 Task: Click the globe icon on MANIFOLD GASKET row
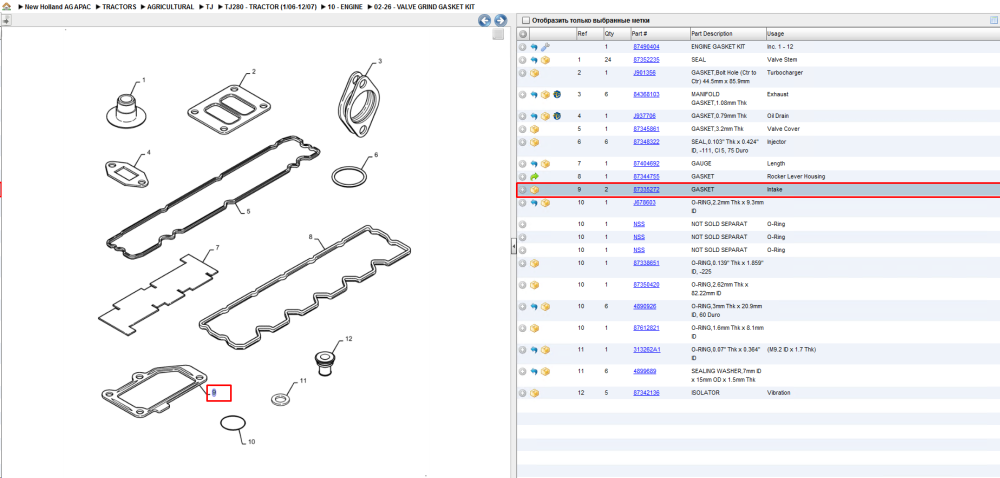[557, 95]
